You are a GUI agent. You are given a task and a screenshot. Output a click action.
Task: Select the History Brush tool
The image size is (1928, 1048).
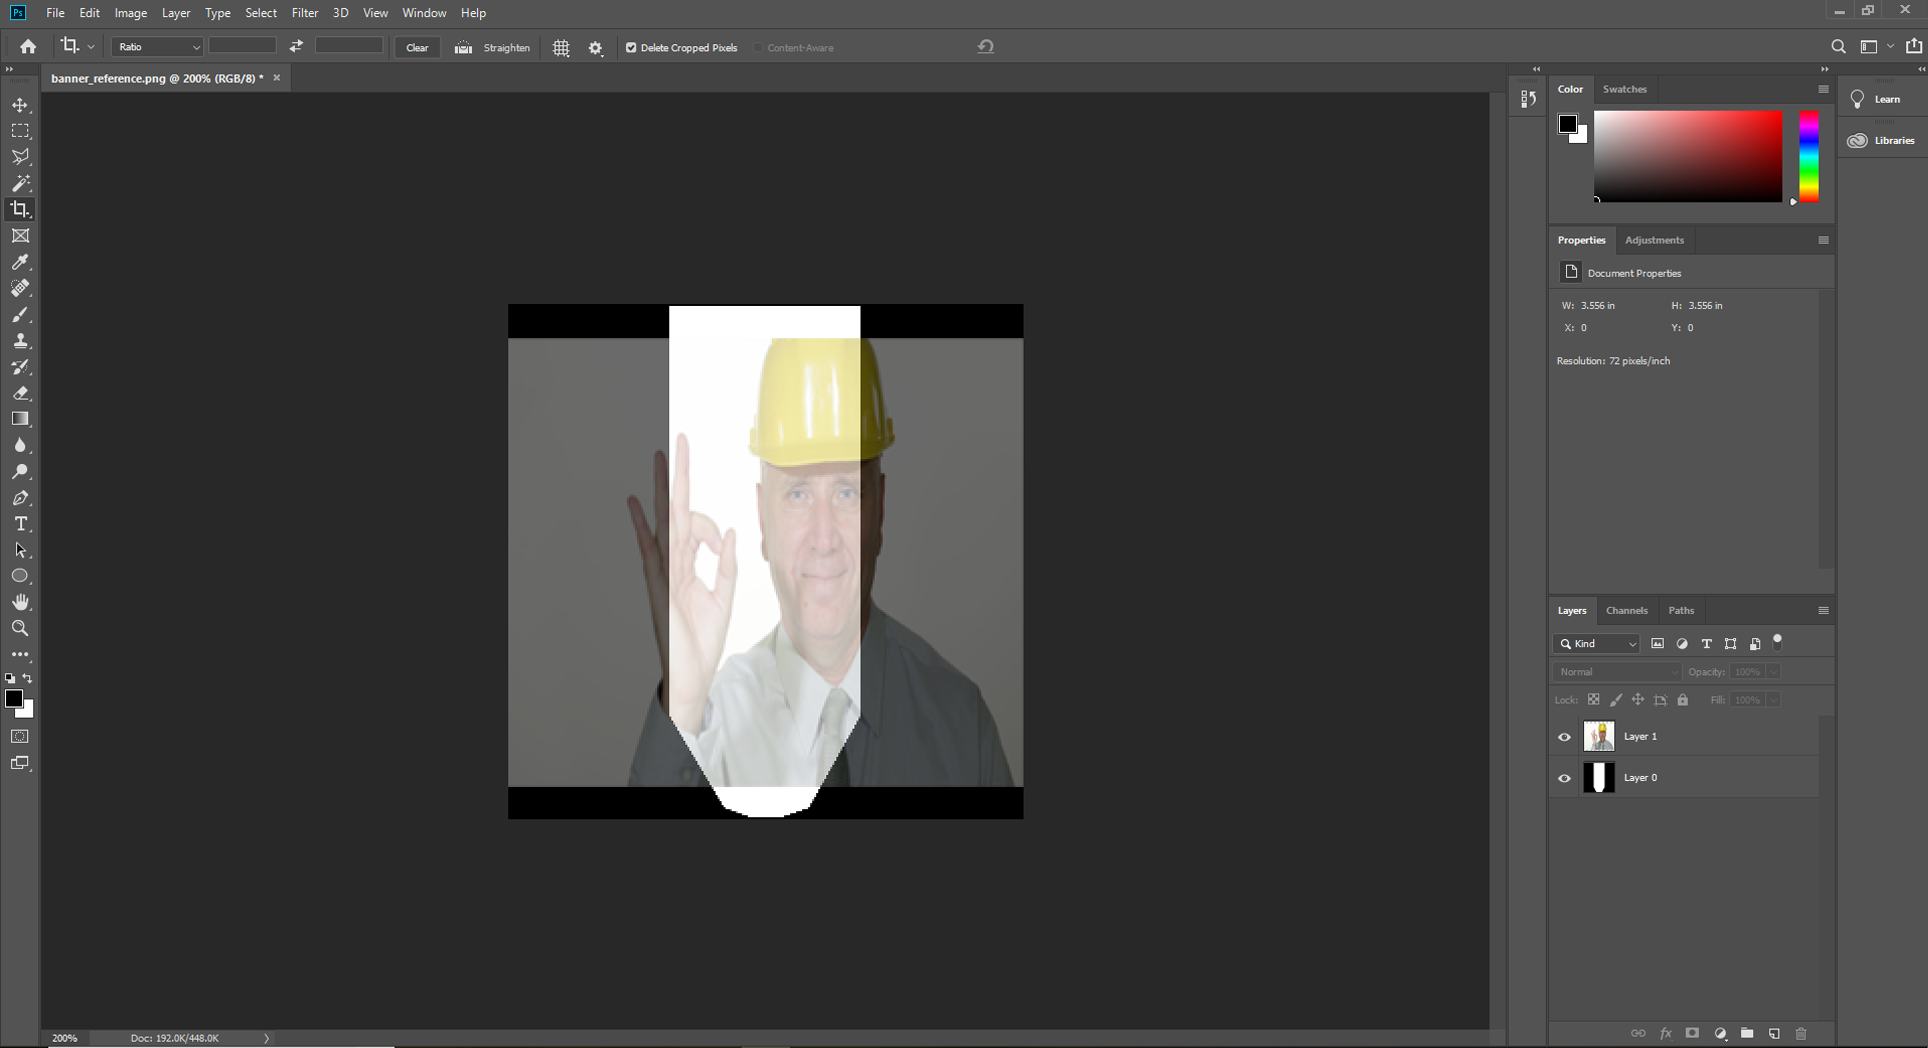pyautogui.click(x=20, y=367)
